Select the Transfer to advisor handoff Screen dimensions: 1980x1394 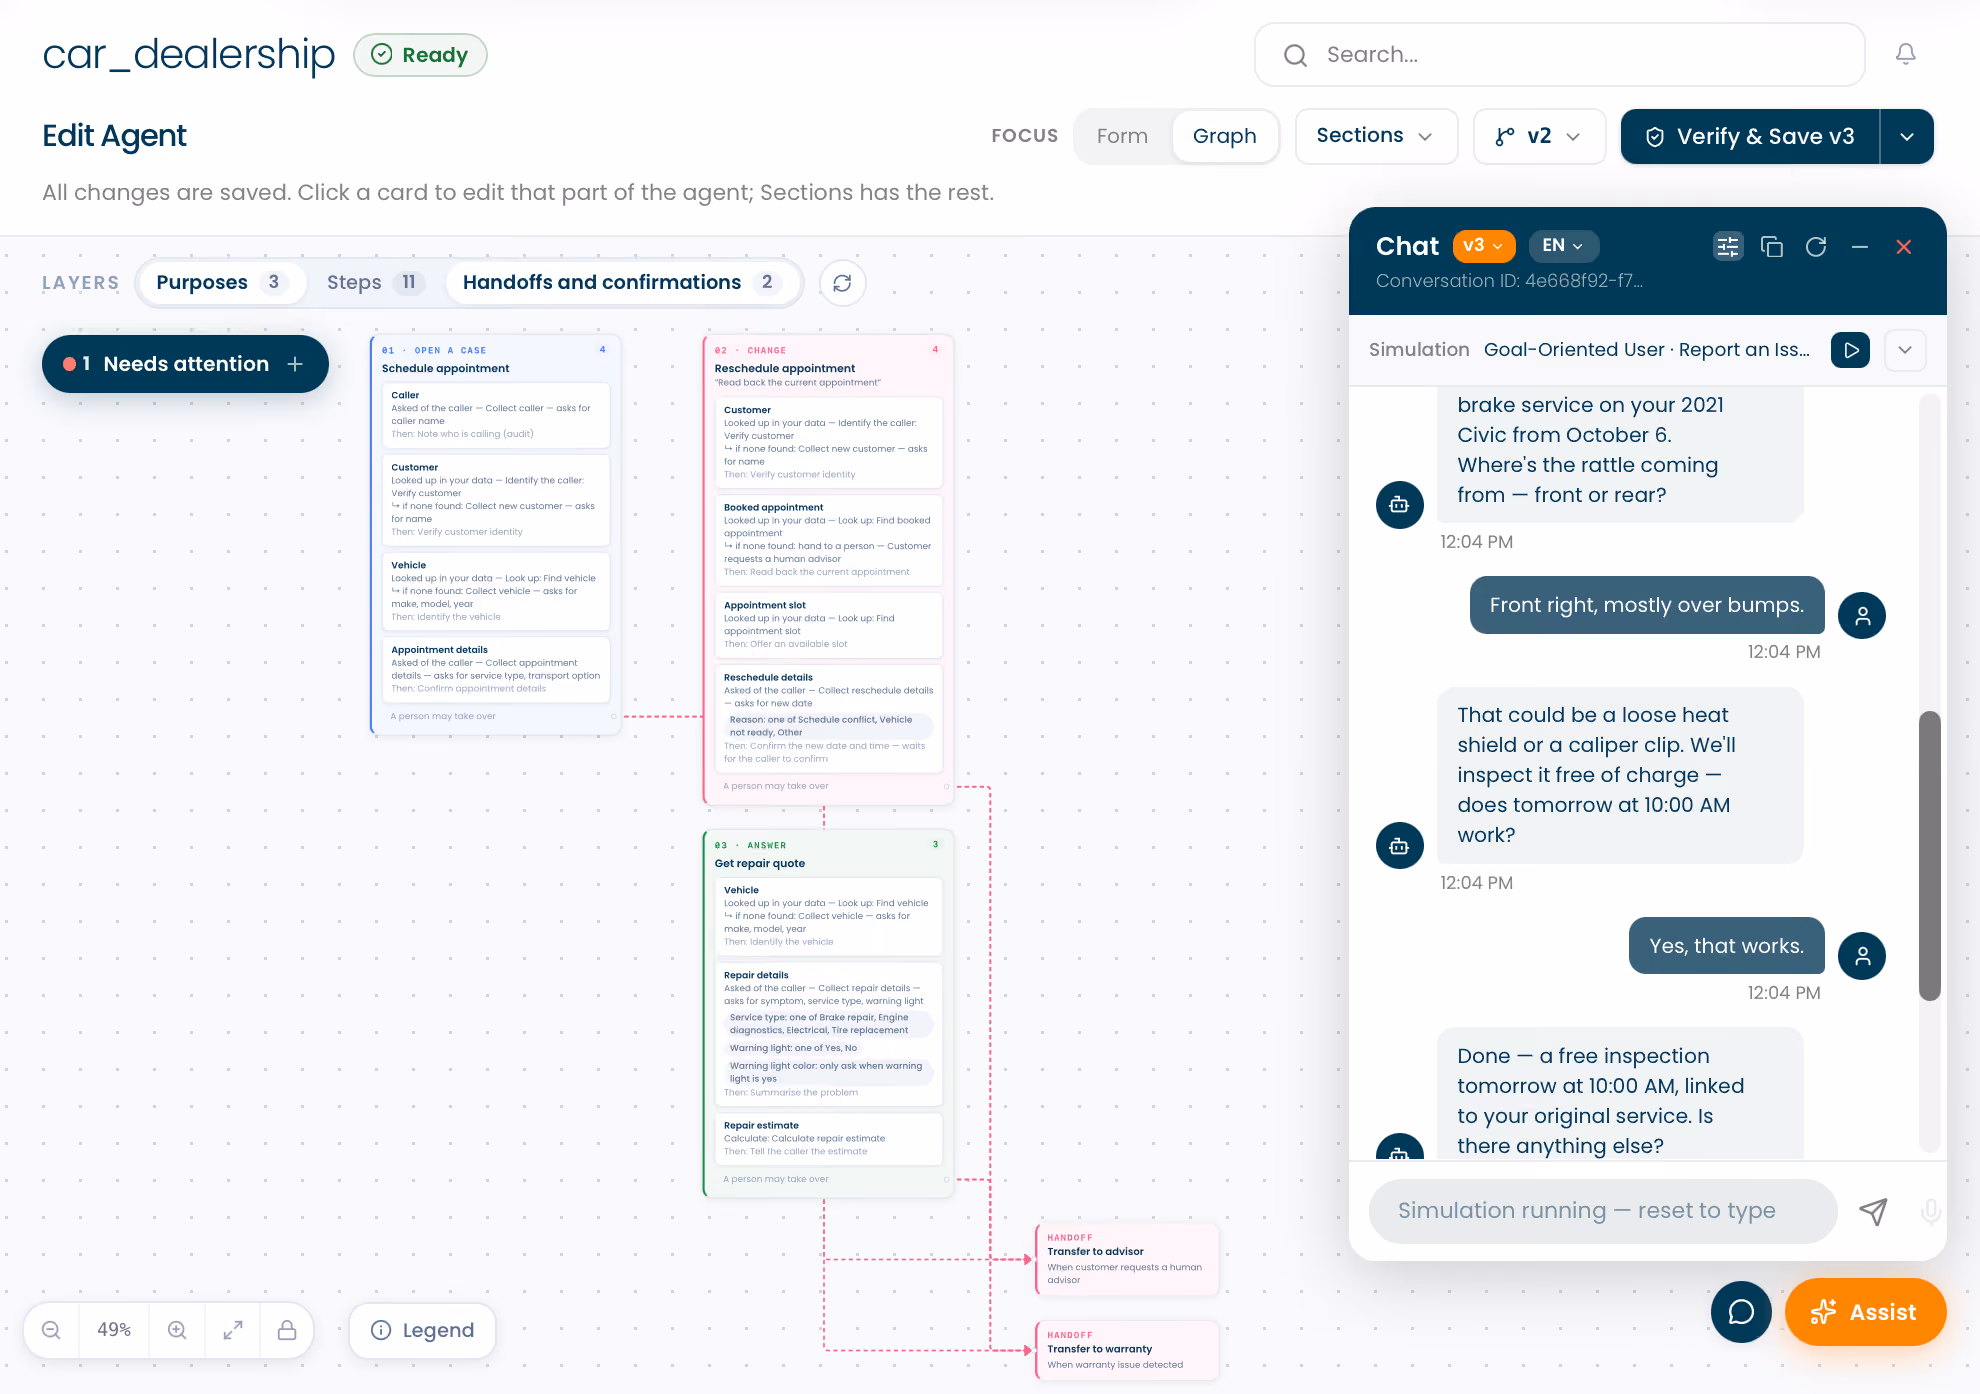(1127, 1259)
